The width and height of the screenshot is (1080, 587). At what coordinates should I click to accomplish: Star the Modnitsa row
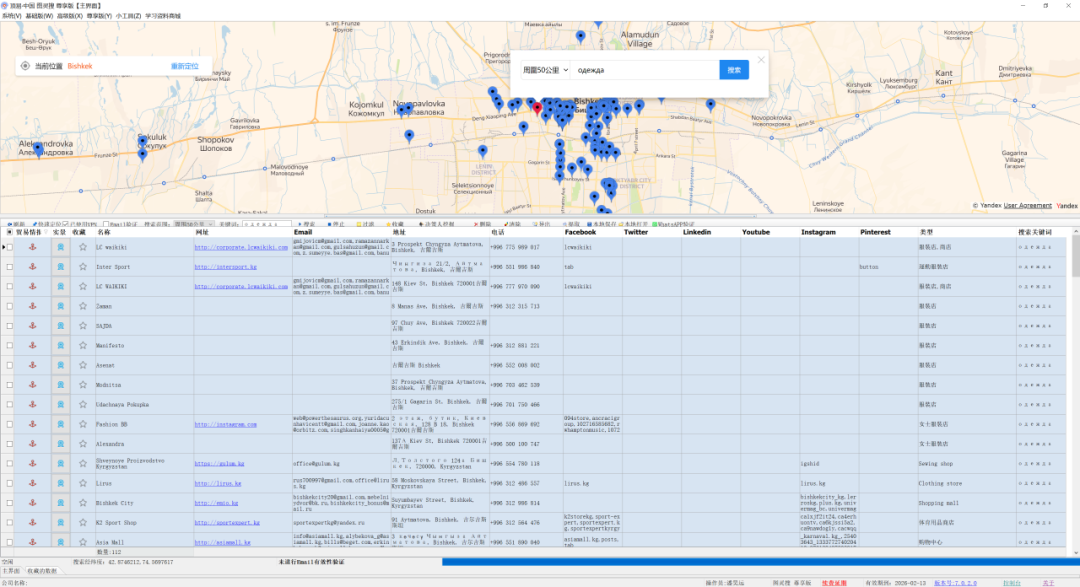click(x=83, y=384)
